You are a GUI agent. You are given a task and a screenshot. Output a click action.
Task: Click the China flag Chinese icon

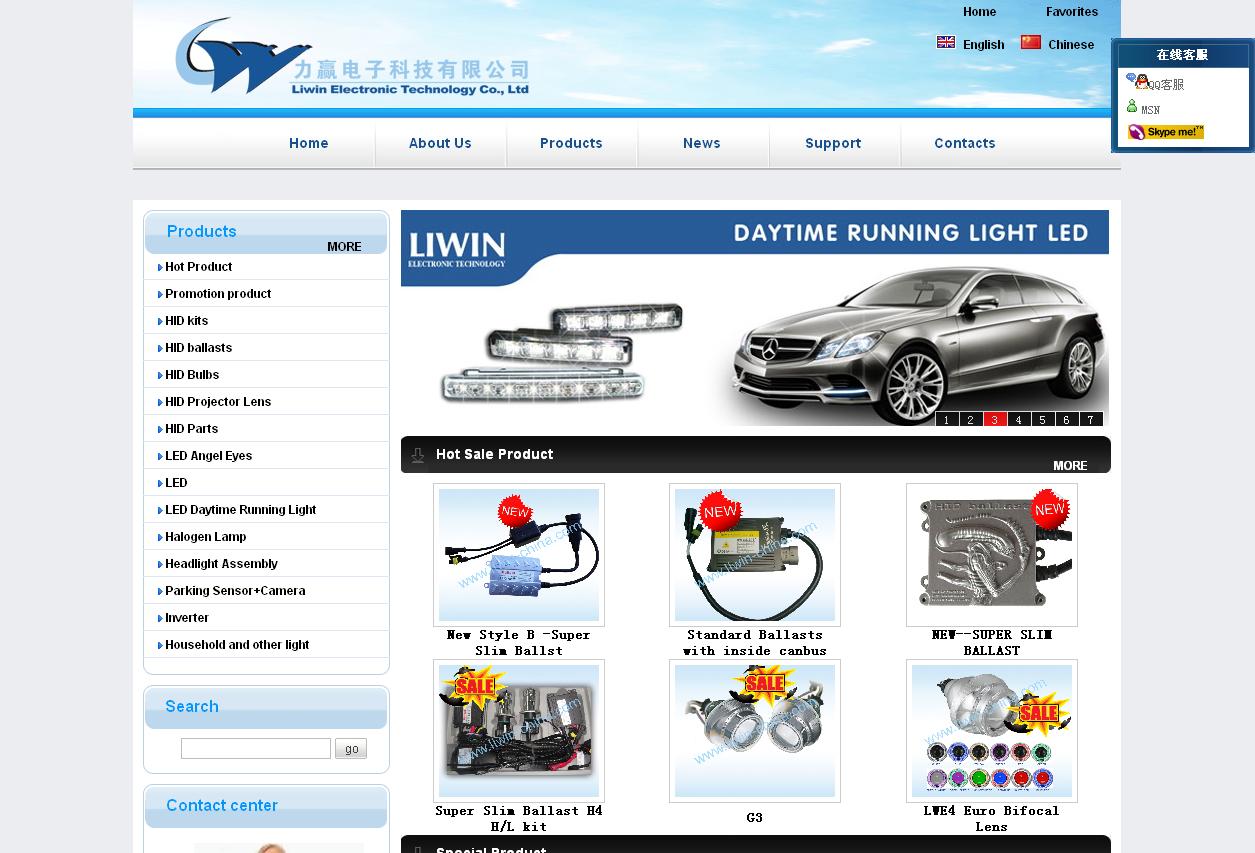coord(1030,43)
